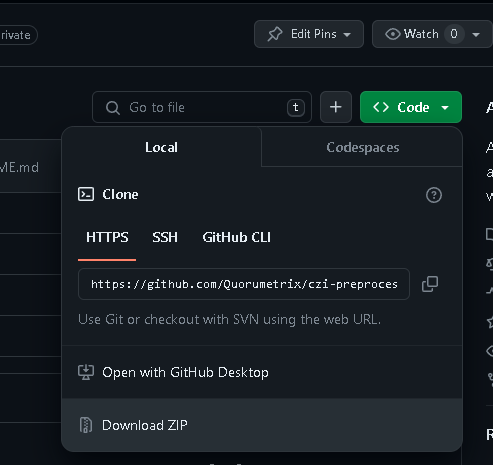The image size is (493, 465).
Task: Click the watch count badge 0
Action: click(x=454, y=34)
